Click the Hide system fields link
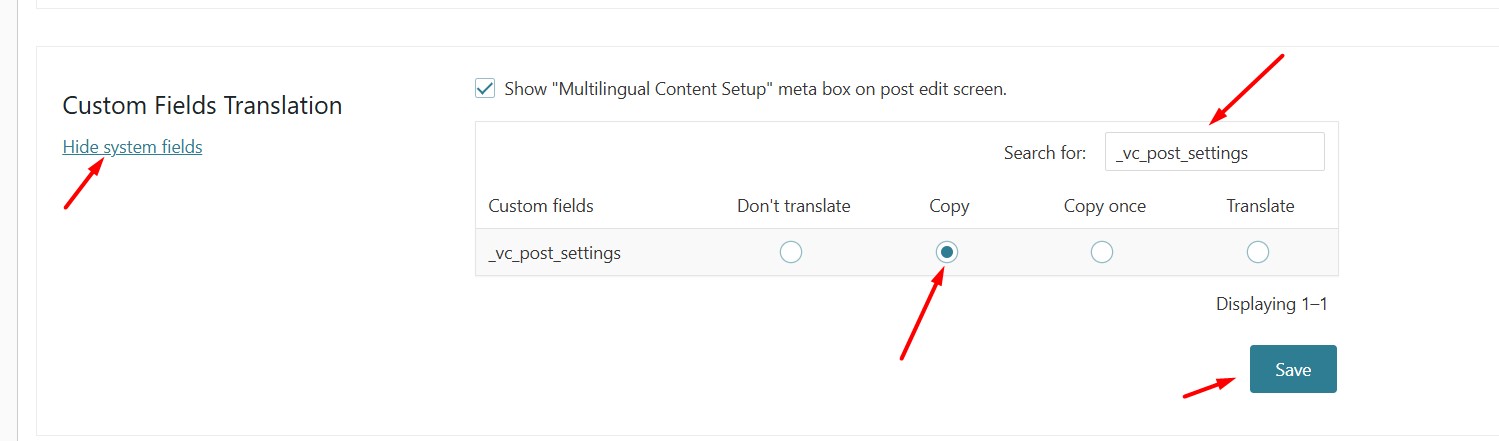Screen dimensions: 1499x441 (132, 147)
